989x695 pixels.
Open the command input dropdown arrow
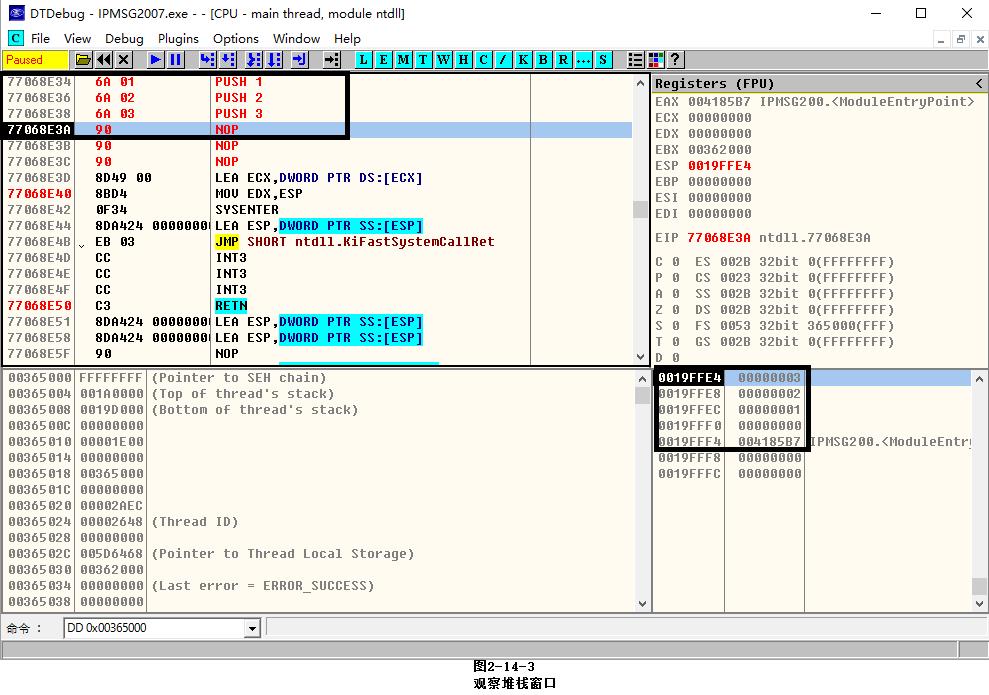click(252, 628)
